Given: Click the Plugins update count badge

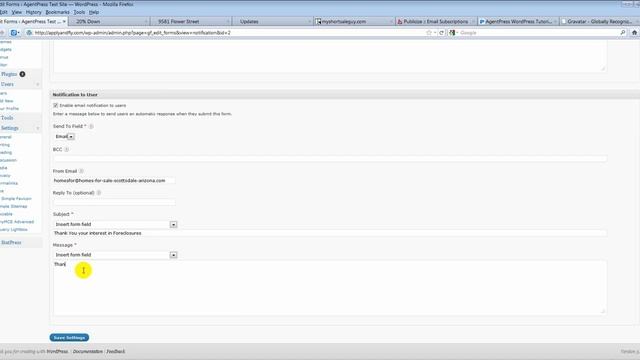Looking at the screenshot, I should point(22,74).
